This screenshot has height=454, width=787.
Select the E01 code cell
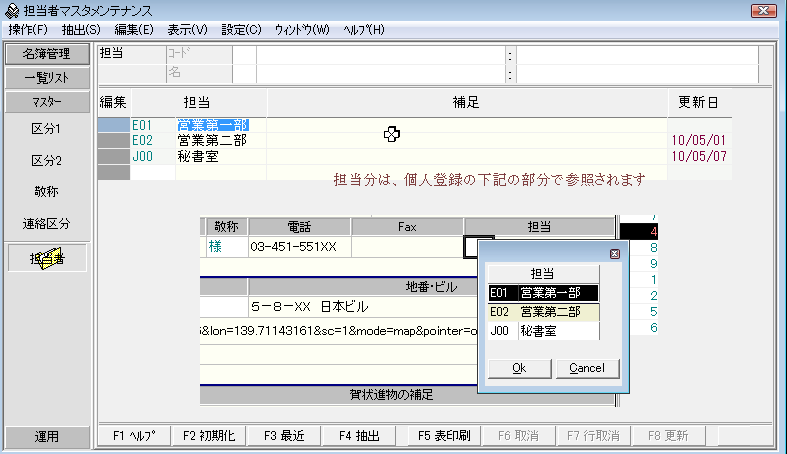tap(152, 125)
